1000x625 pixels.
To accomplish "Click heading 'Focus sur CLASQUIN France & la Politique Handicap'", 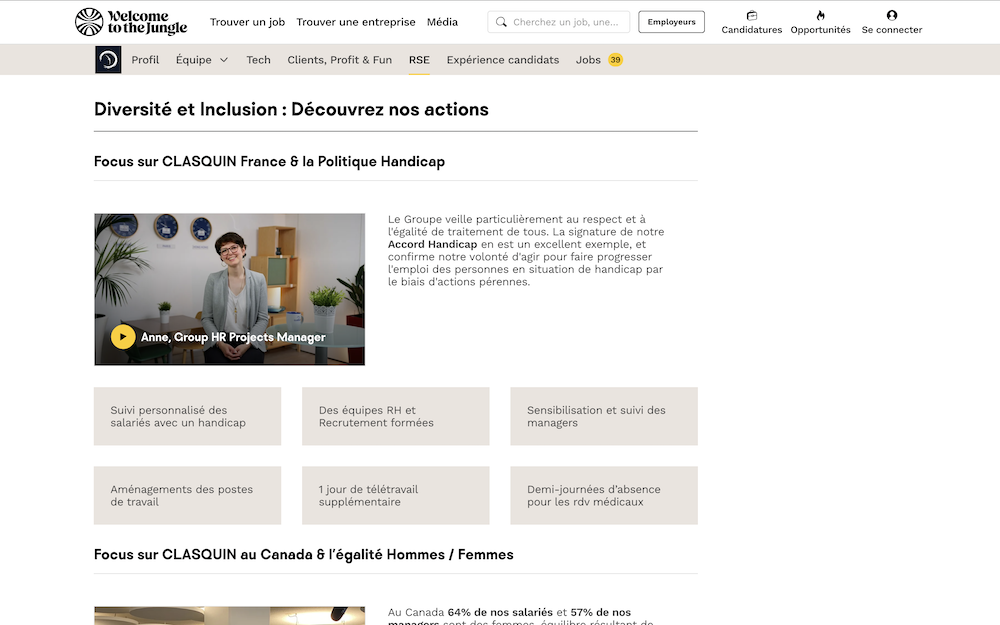I will (x=269, y=162).
